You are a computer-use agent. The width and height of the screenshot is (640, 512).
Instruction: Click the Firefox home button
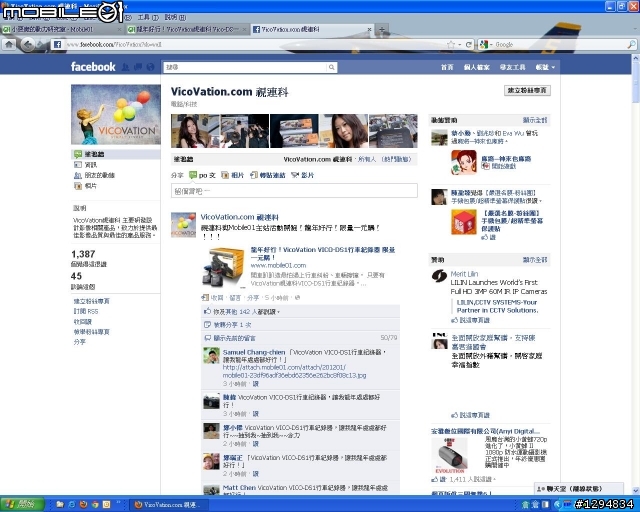pos(9,44)
